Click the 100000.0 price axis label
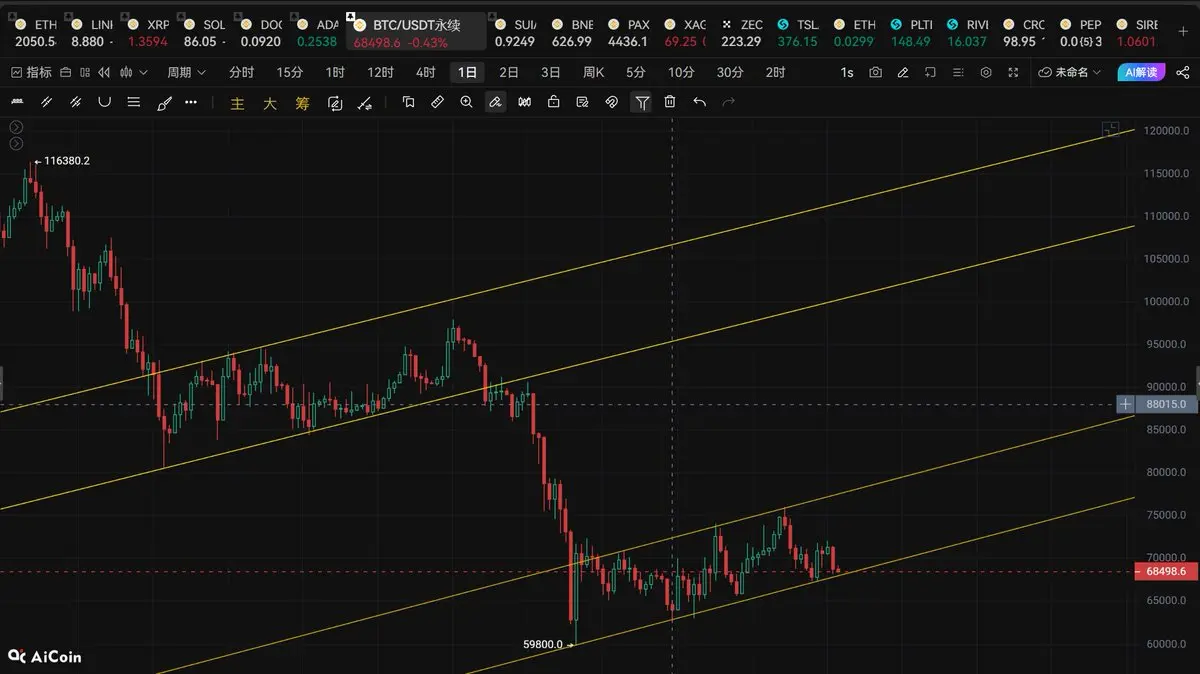The width and height of the screenshot is (1200, 674). [x=1166, y=302]
